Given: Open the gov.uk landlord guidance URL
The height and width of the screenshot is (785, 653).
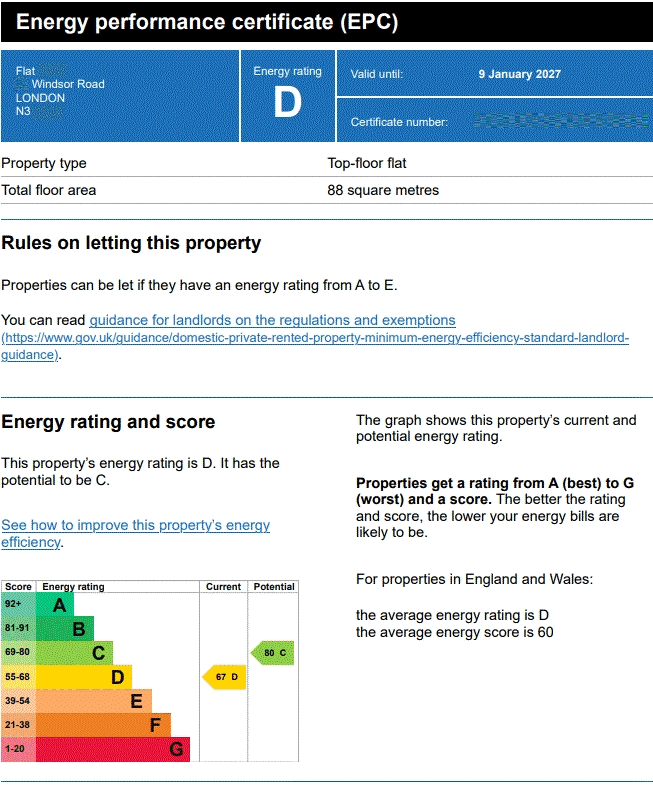Looking at the screenshot, I should (315, 346).
